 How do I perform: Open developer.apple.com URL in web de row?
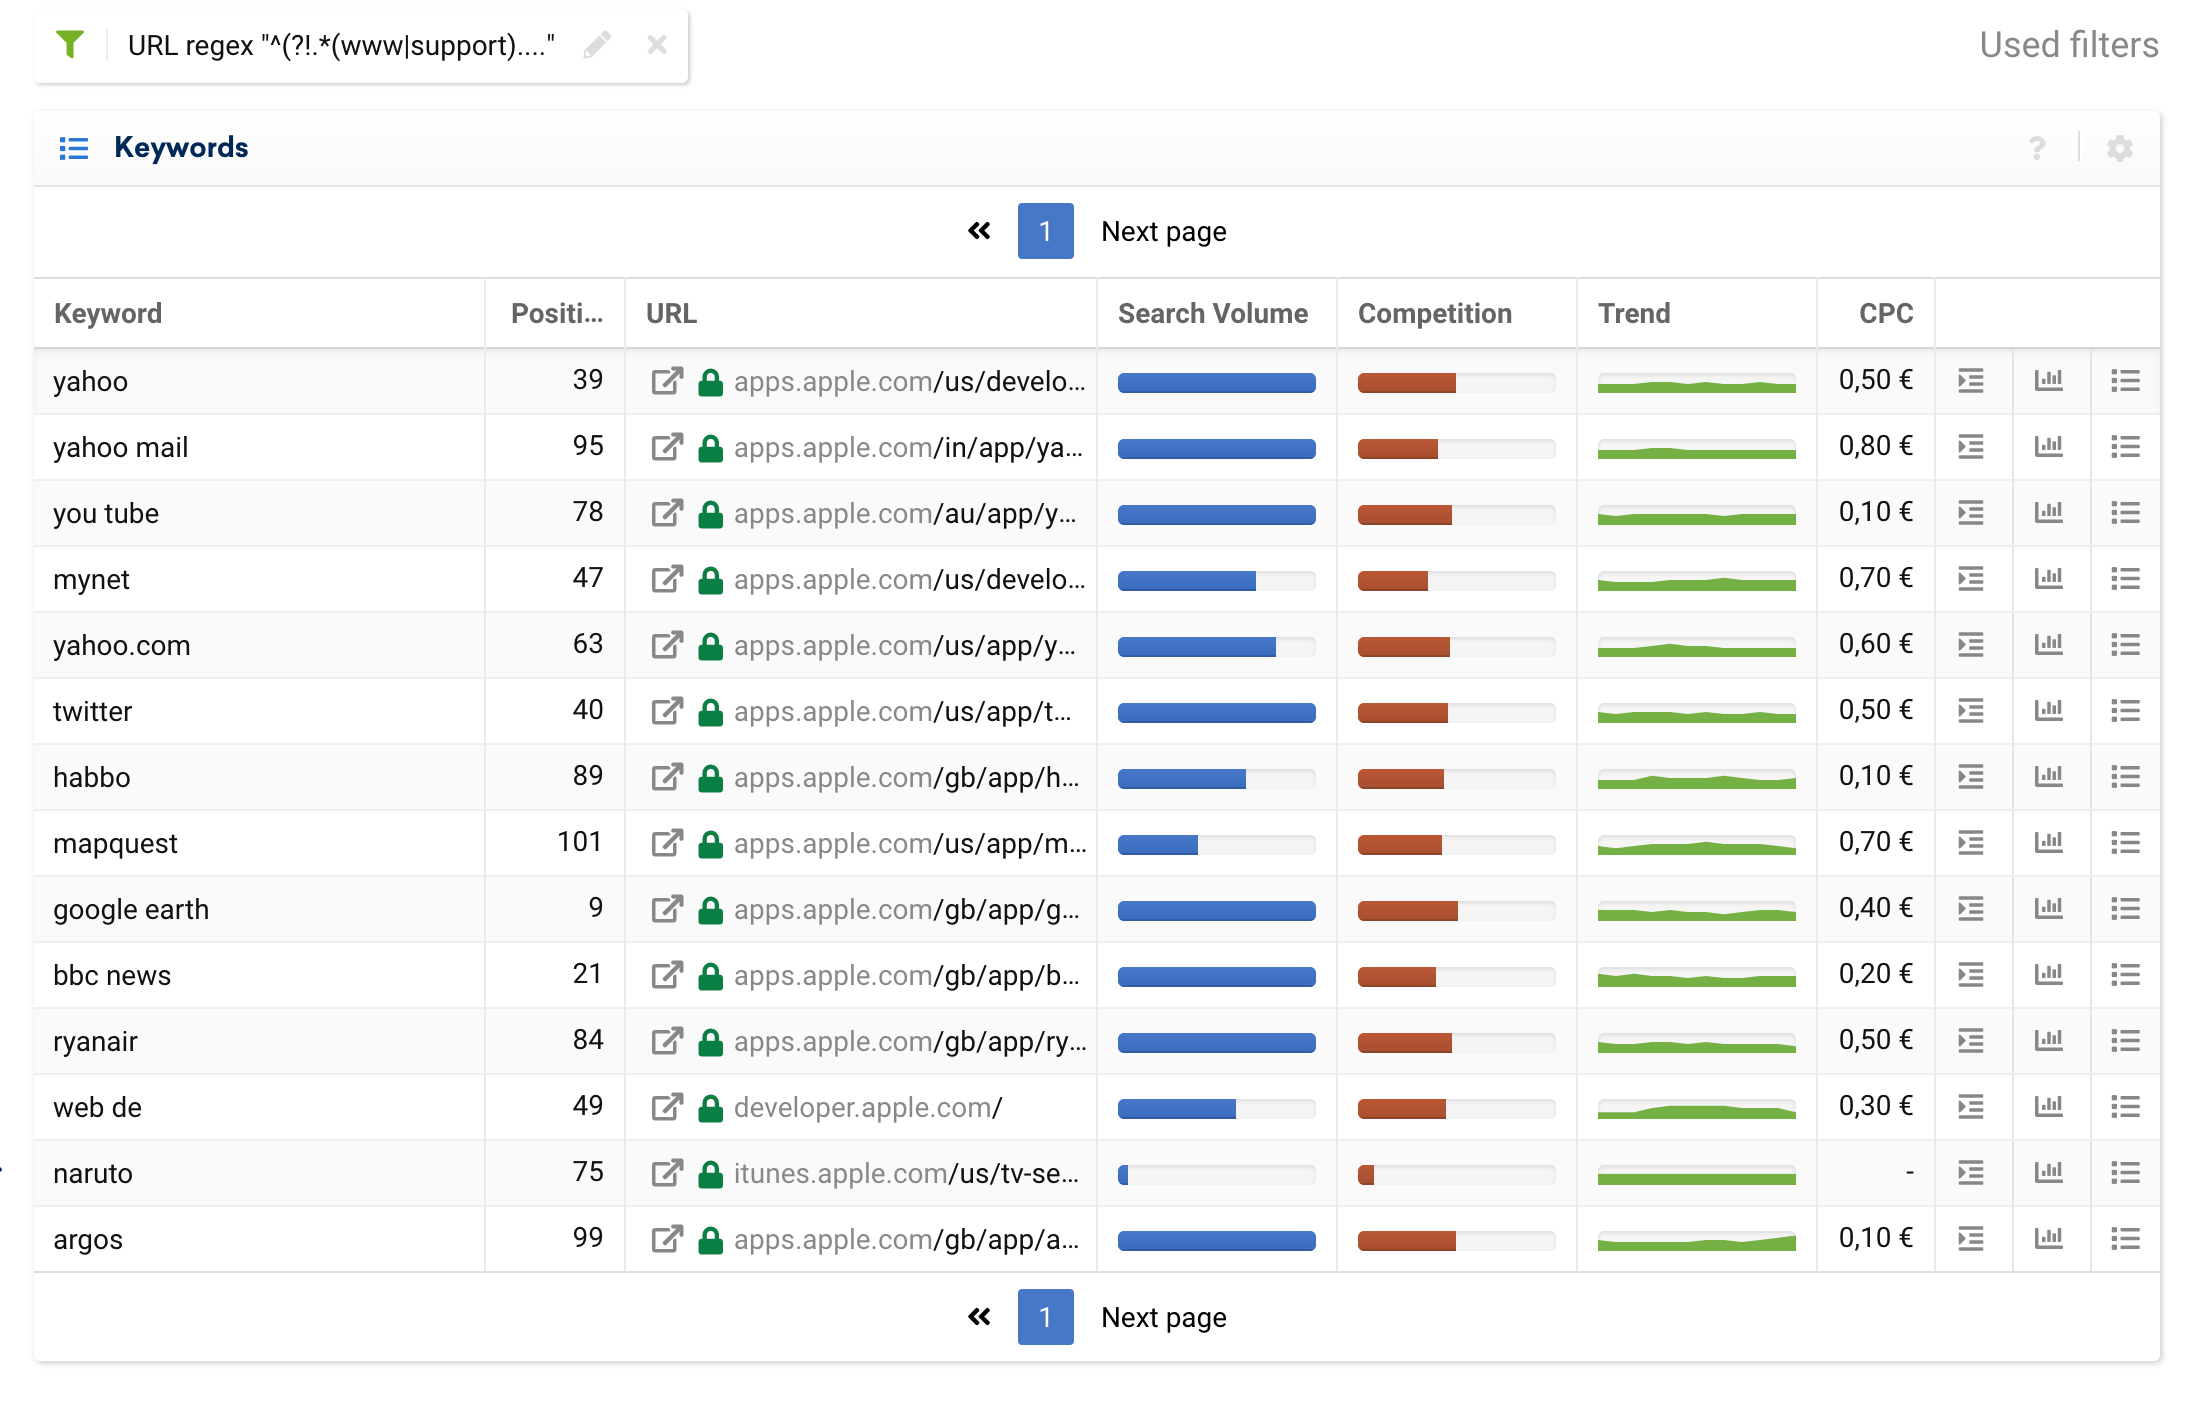tap(868, 1108)
